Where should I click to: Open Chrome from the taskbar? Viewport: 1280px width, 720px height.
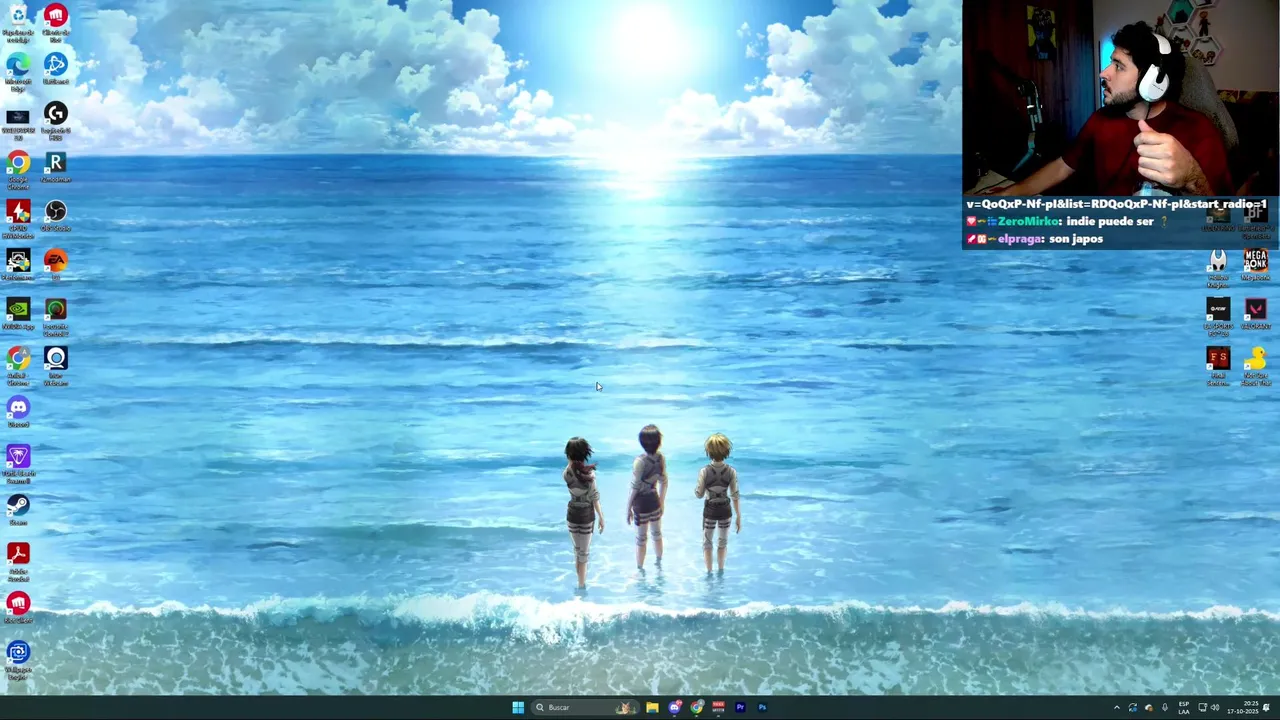tap(697, 707)
